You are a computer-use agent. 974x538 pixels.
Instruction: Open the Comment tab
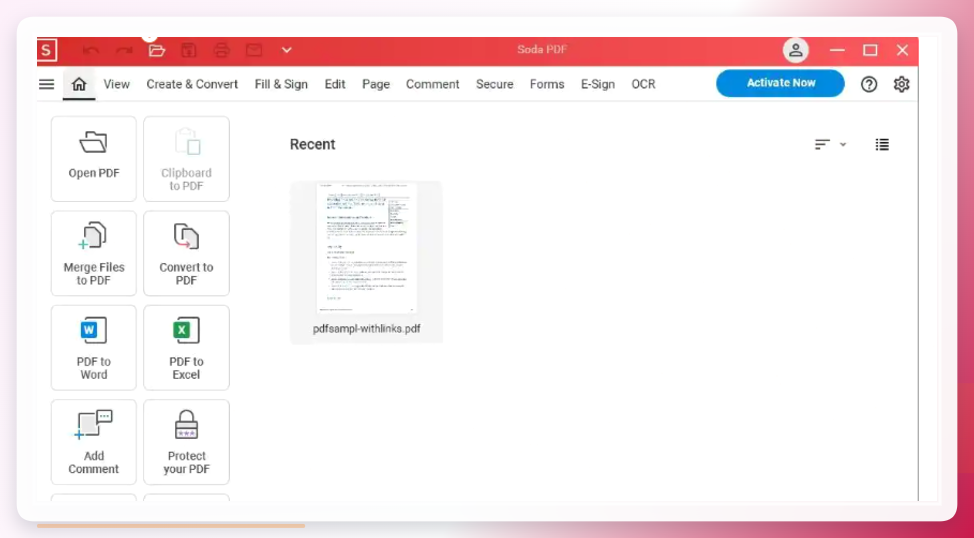432,84
